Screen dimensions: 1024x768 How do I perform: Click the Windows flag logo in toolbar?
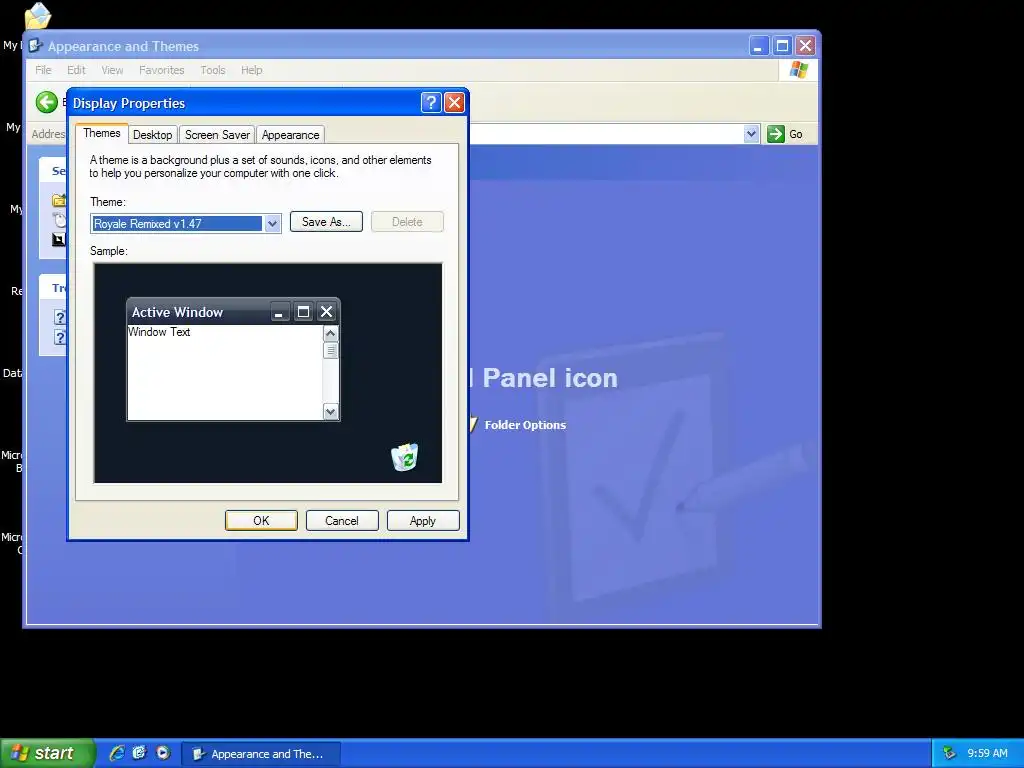point(799,70)
